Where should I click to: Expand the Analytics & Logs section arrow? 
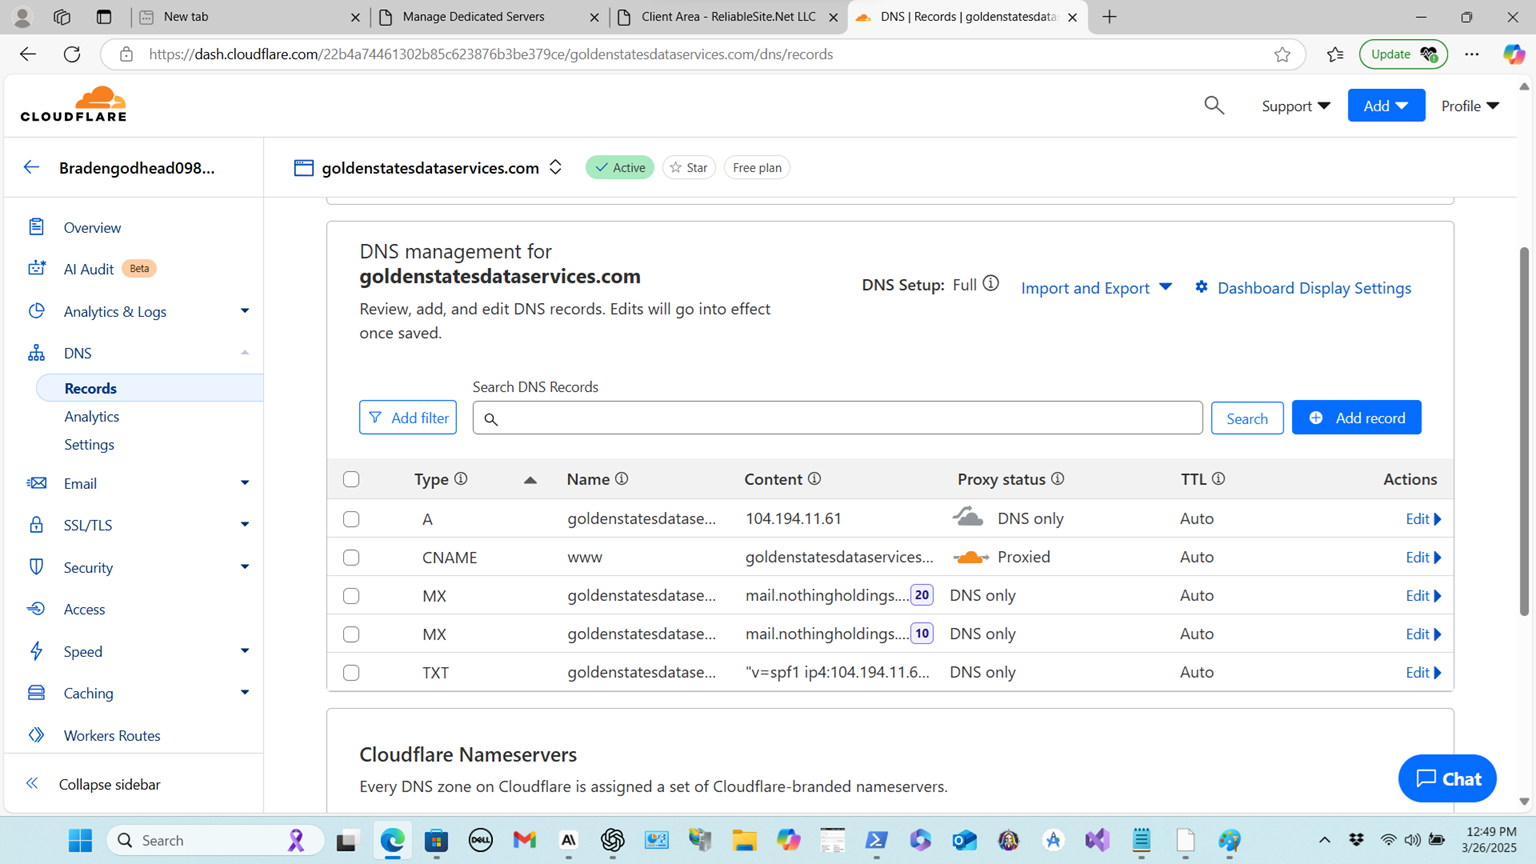coord(245,311)
